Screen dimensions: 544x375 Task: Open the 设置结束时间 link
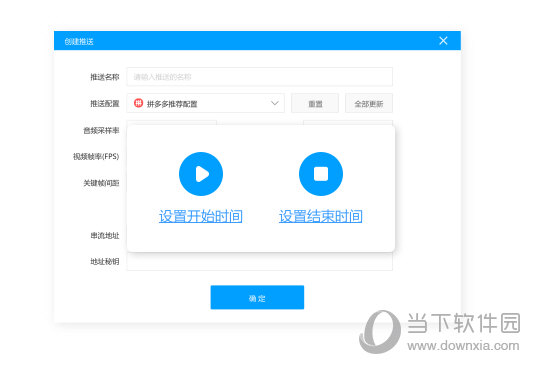pyautogui.click(x=321, y=216)
